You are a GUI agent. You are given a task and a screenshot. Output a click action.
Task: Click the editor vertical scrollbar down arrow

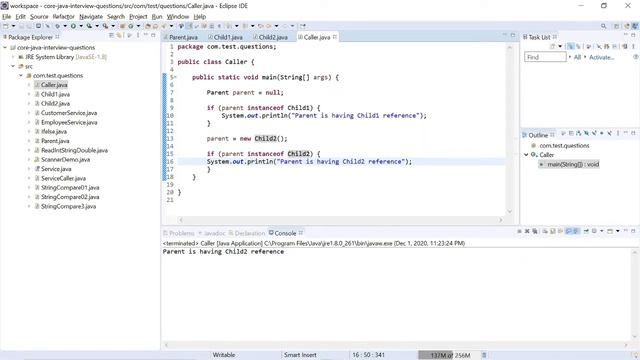[x=509, y=211]
